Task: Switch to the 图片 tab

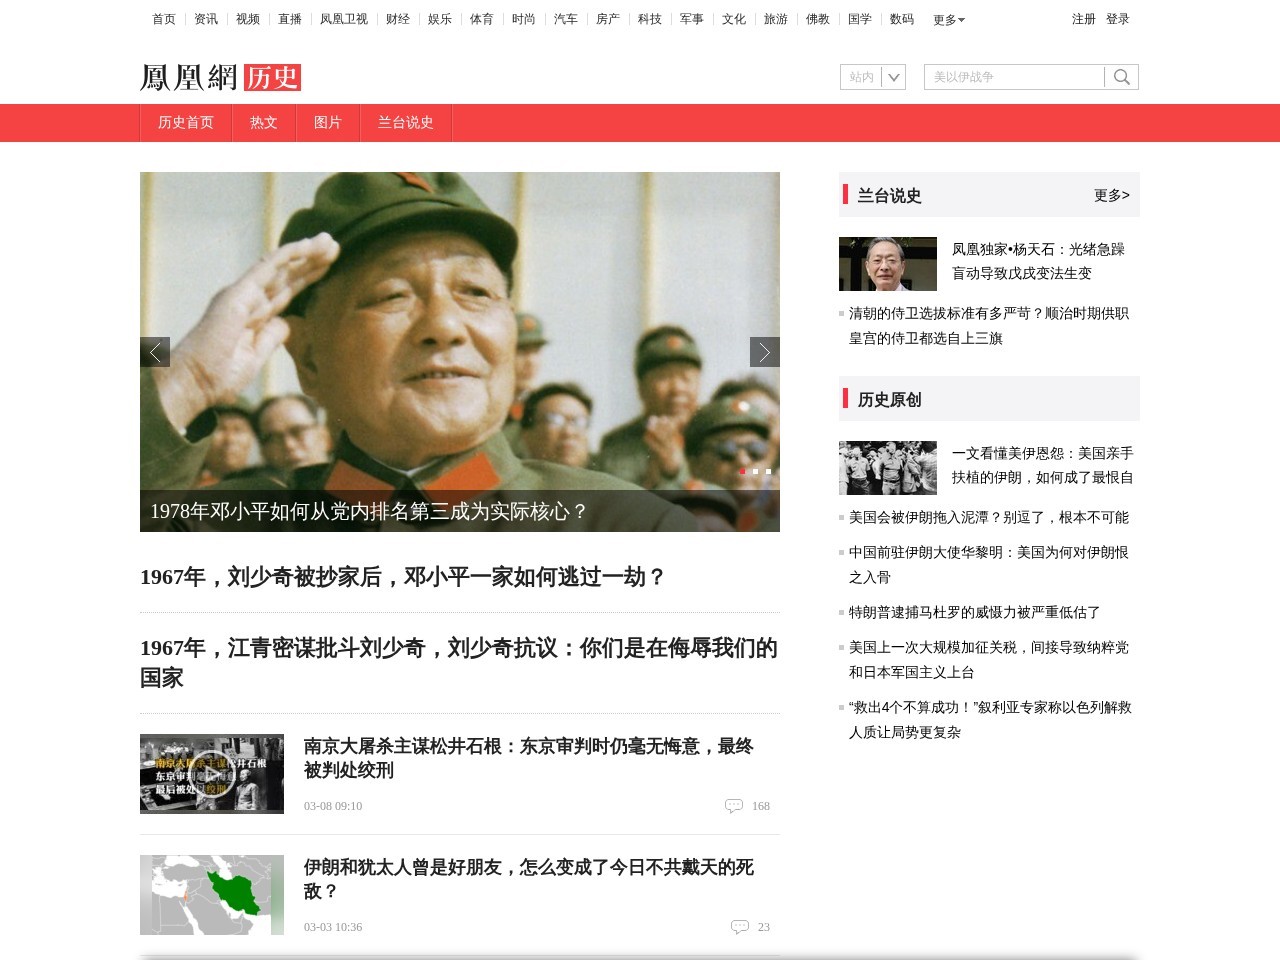Action: [x=328, y=122]
